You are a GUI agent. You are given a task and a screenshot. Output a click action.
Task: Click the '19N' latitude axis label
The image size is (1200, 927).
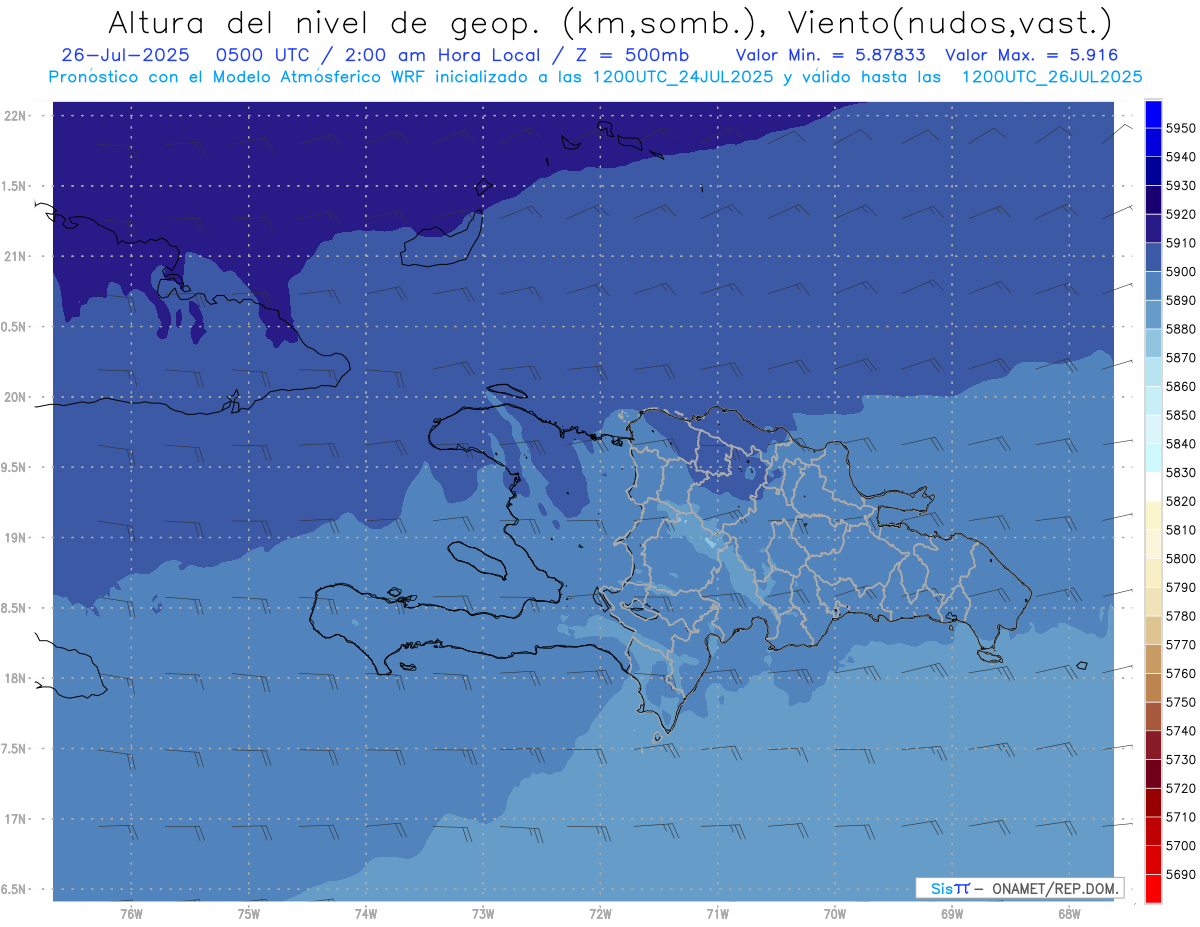tap(15, 538)
